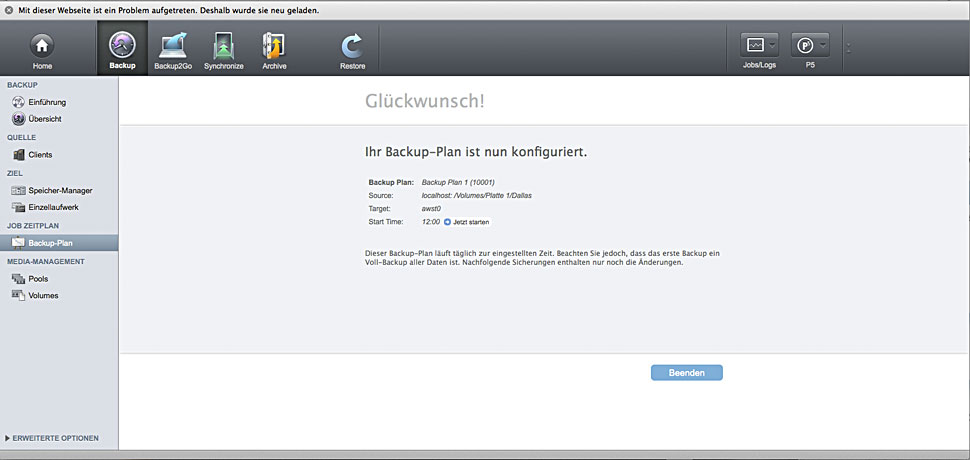970x460 pixels.
Task: Select Backup-Plan under Job Zeitplan
Action: [50, 243]
